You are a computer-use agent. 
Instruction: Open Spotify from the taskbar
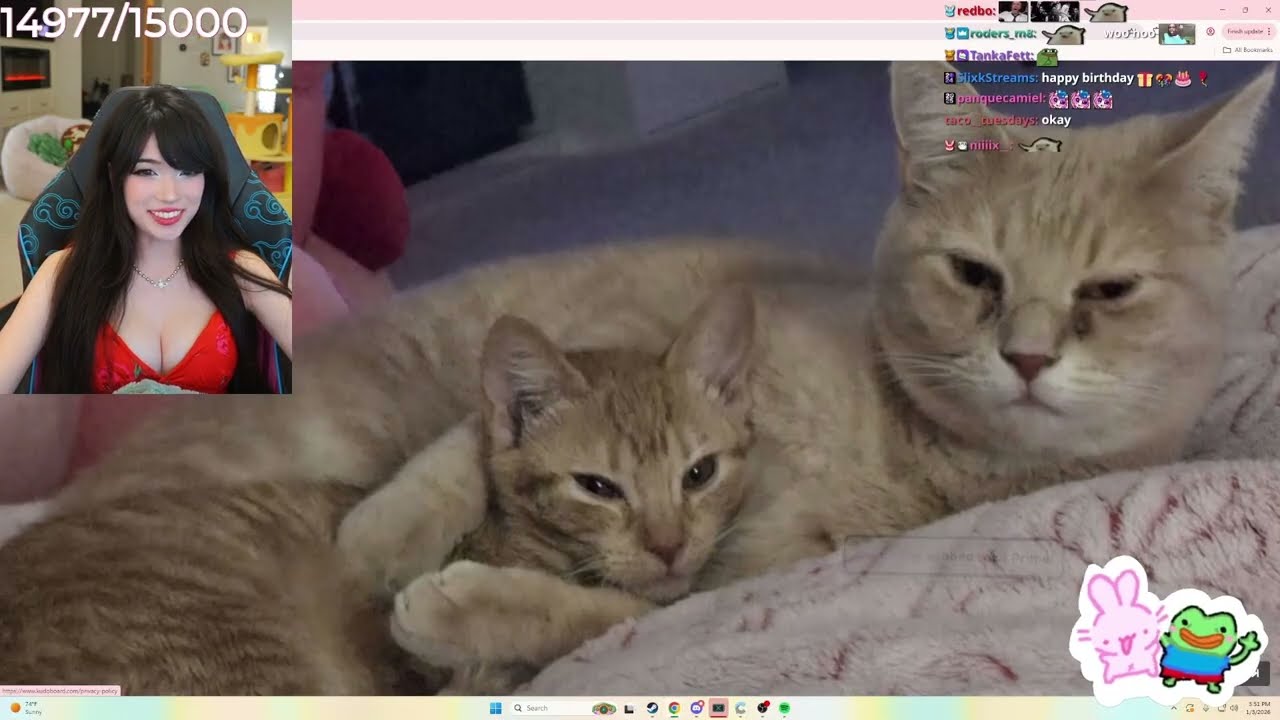784,708
